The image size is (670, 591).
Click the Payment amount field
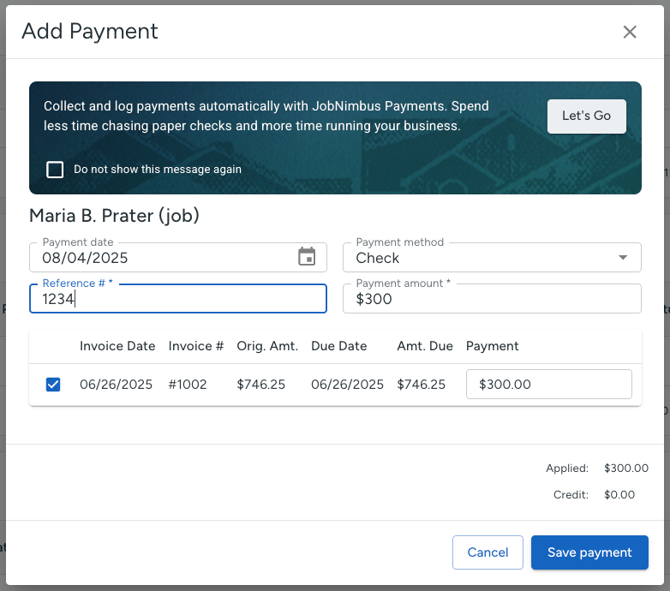pos(491,299)
